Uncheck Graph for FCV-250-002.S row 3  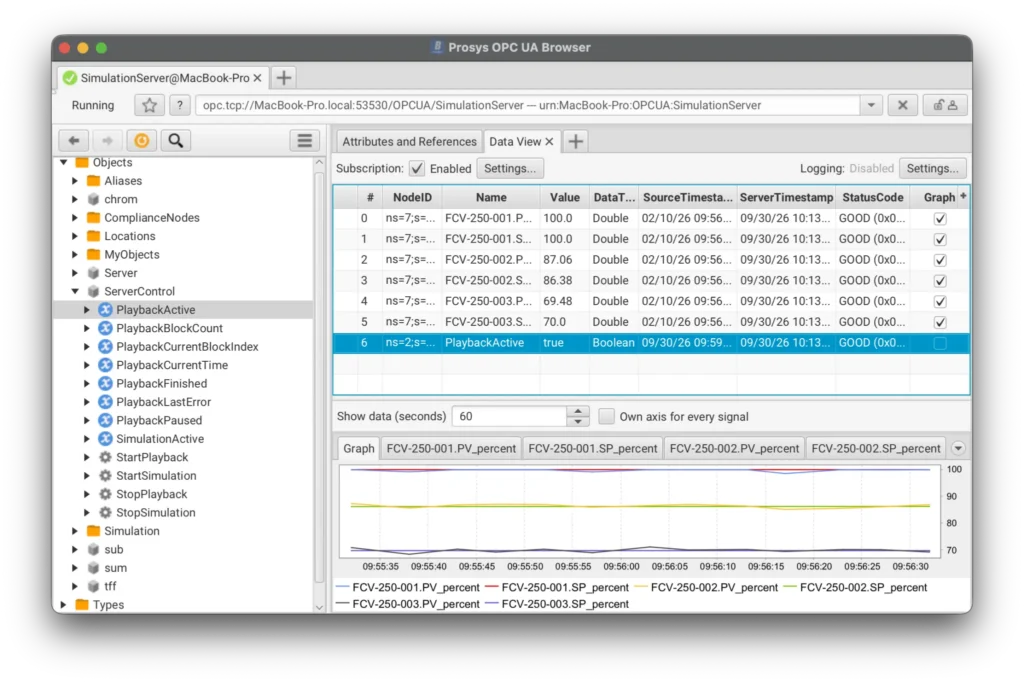[x=940, y=281]
